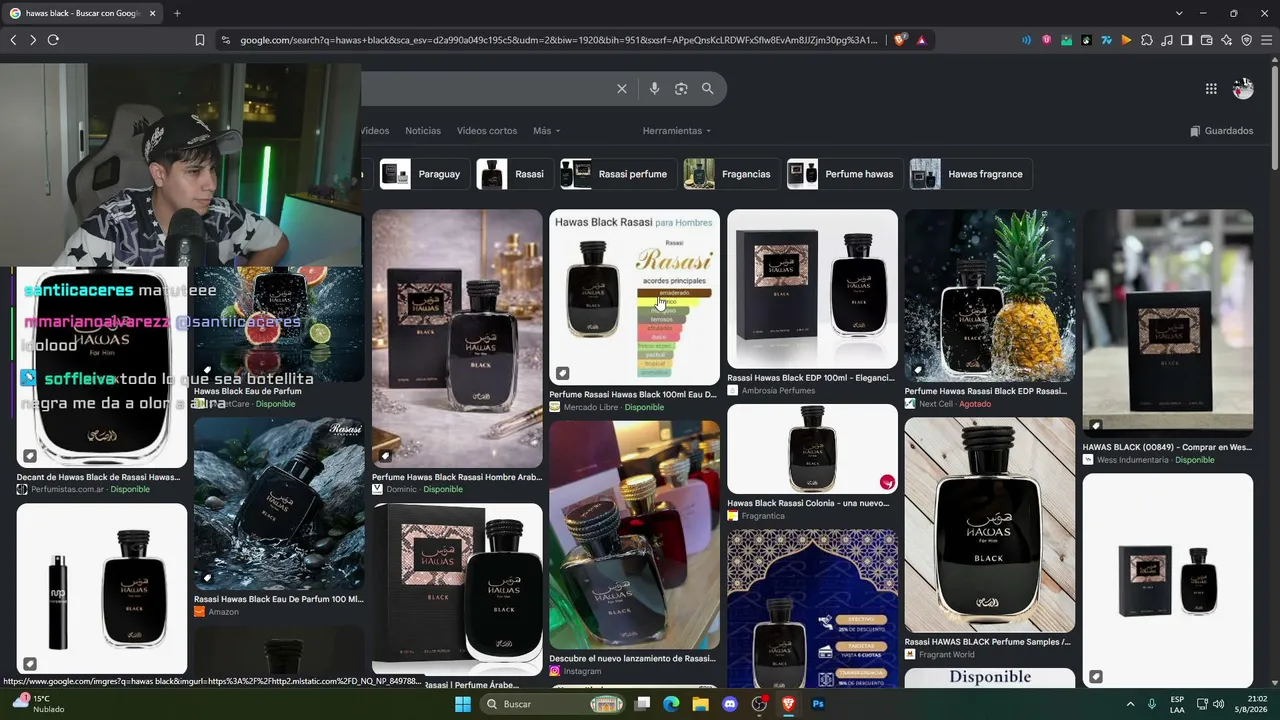Click the address bar URL
Viewport: 1280px width, 720px height.
pos(559,40)
